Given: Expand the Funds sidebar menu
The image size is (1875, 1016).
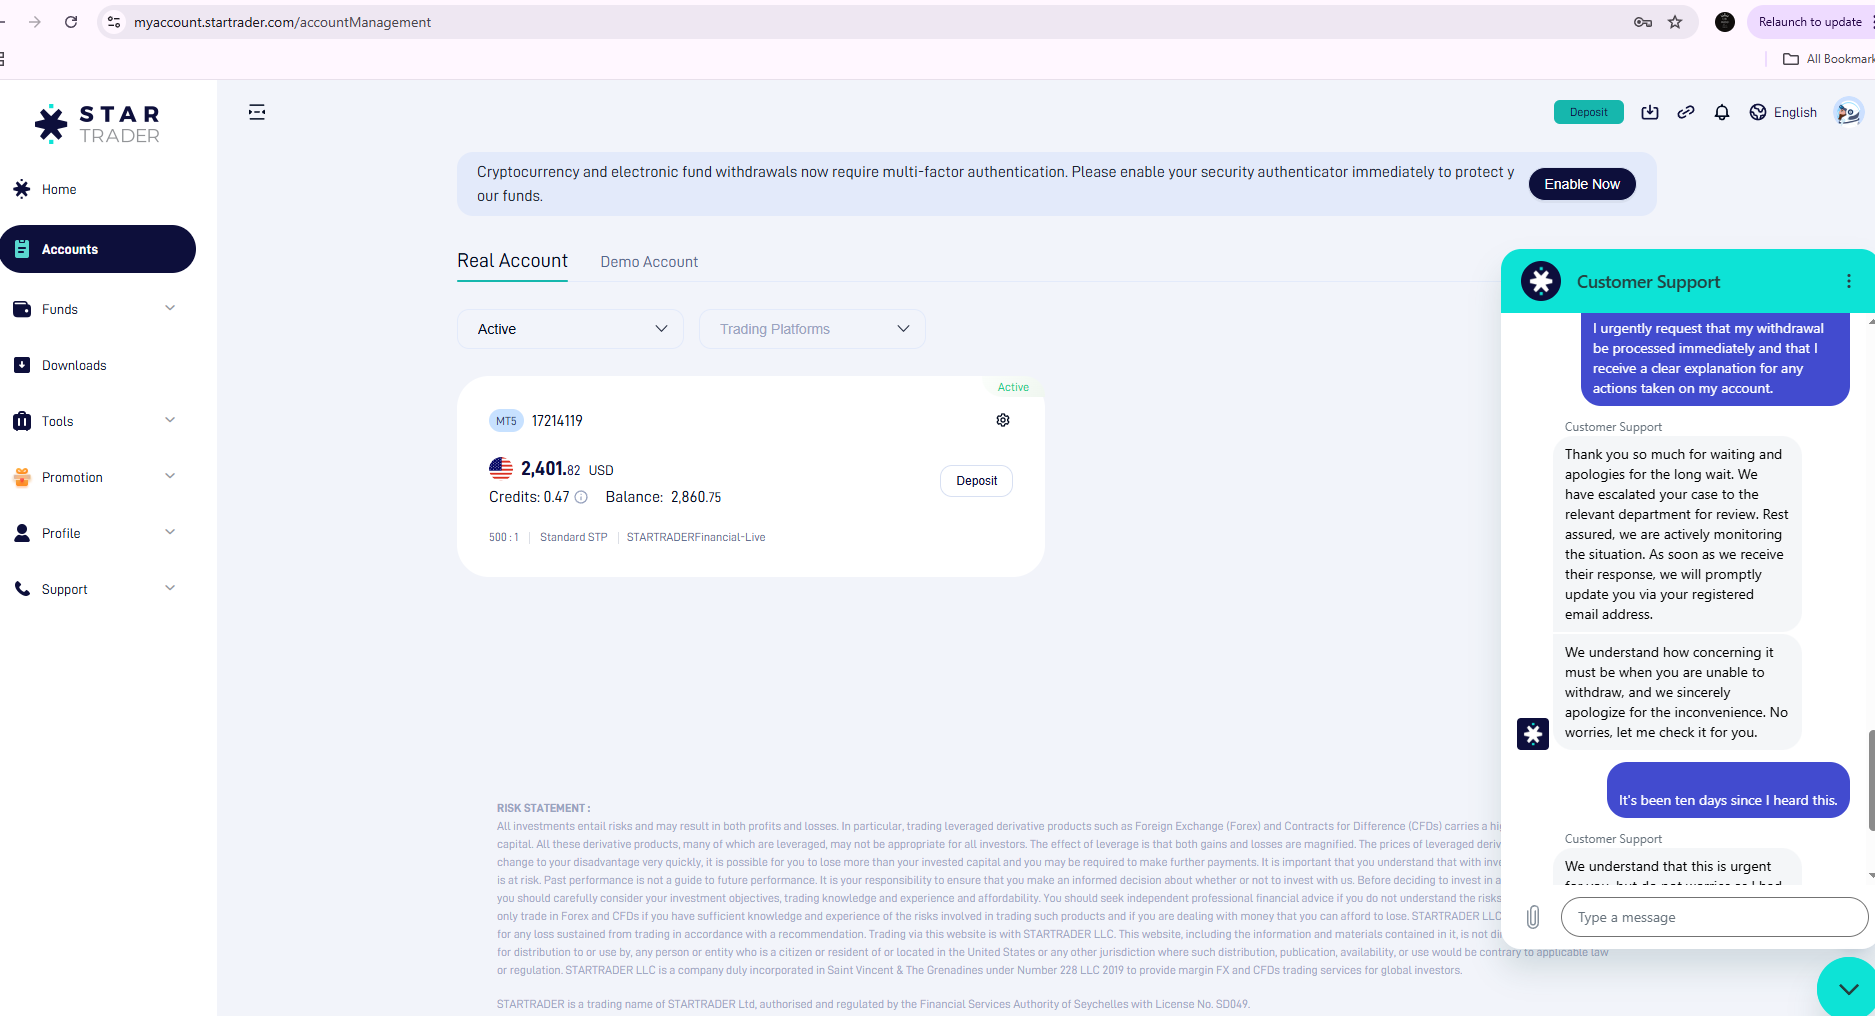Looking at the screenshot, I should [x=98, y=309].
